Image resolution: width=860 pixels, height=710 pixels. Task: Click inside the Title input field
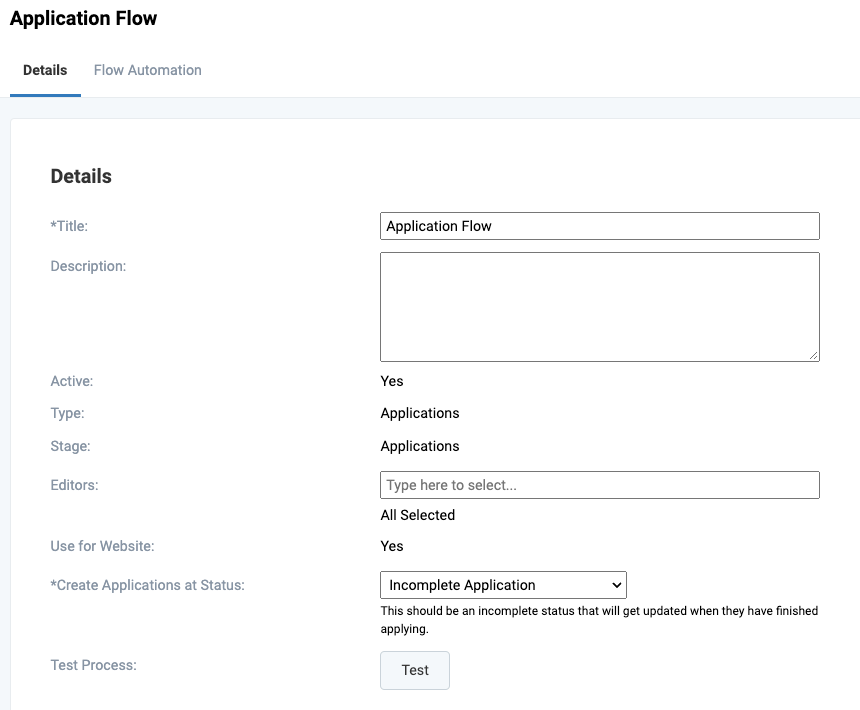click(x=599, y=226)
